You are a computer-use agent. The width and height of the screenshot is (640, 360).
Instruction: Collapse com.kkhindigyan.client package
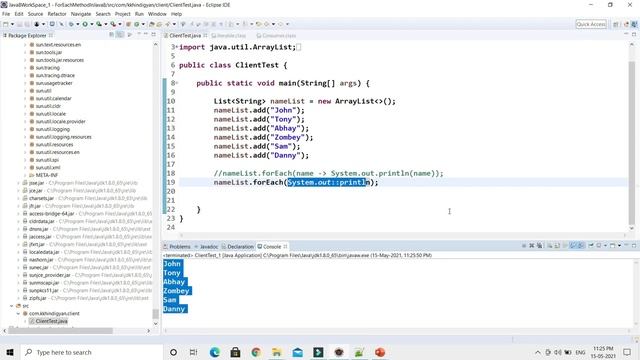click(19, 313)
